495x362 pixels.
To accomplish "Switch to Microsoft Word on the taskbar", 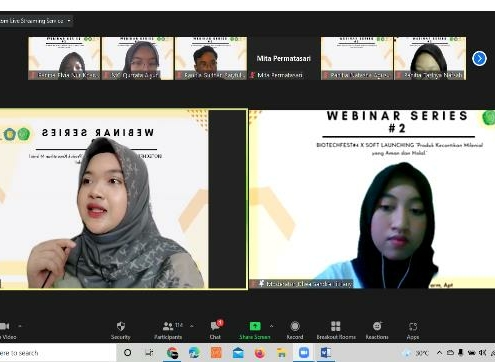I will 325,353.
